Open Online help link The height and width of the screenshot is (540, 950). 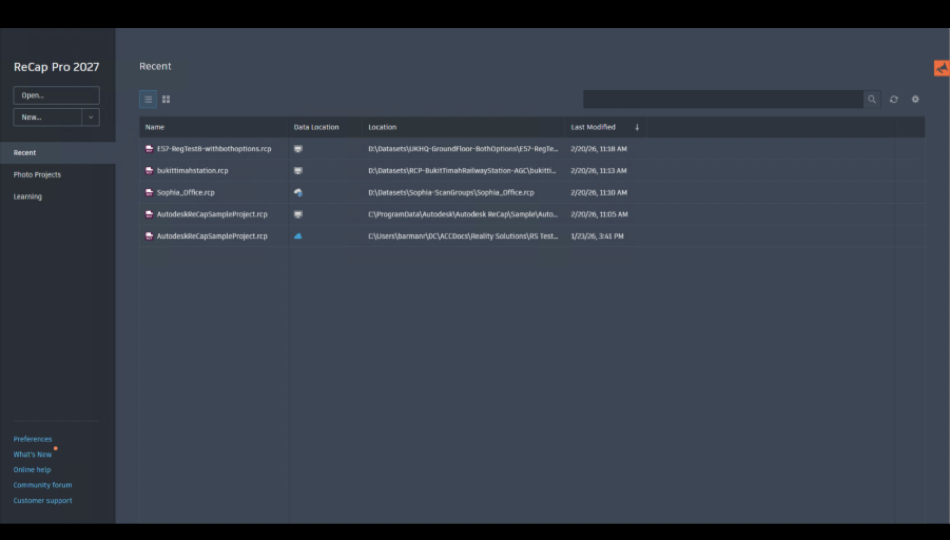[x=32, y=470]
